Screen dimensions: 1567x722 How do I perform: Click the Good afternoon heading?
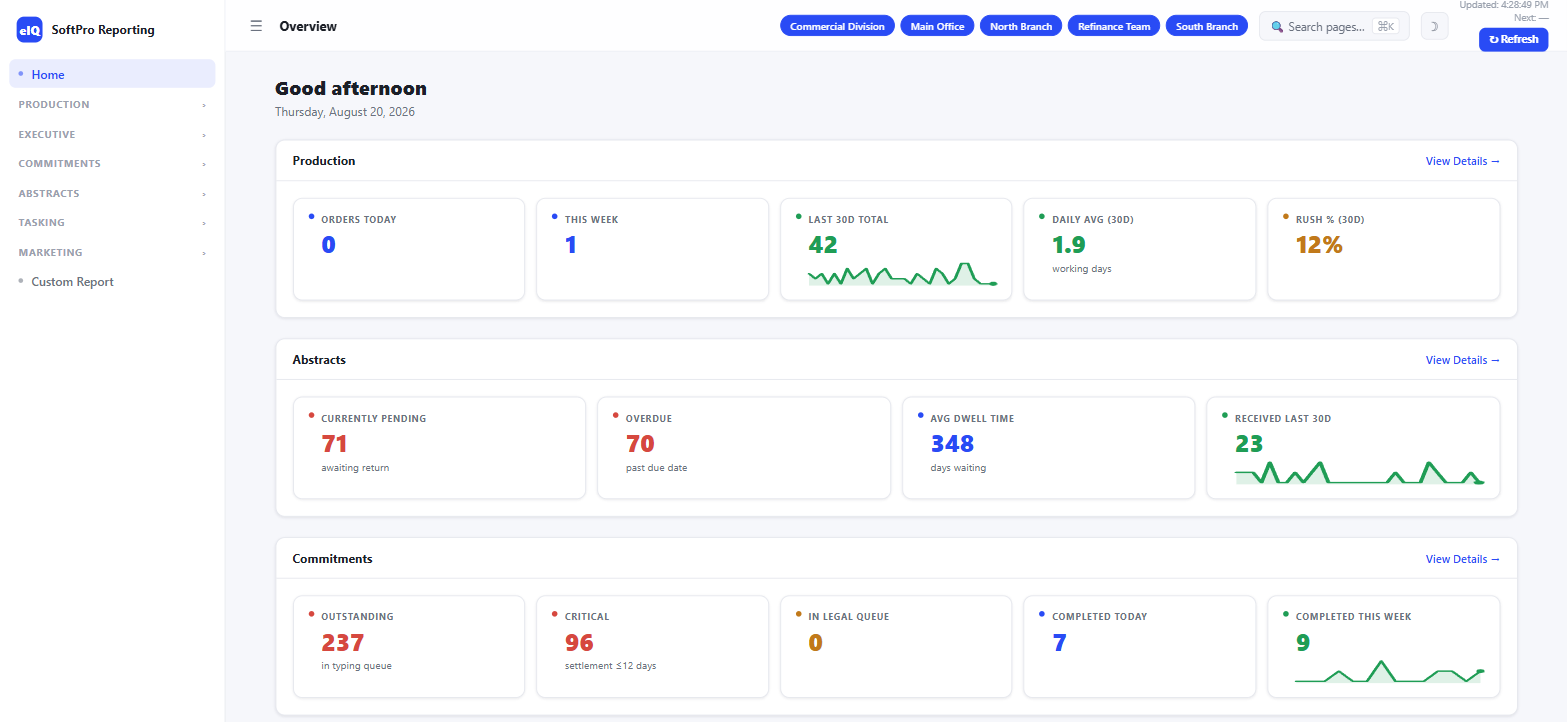click(351, 89)
